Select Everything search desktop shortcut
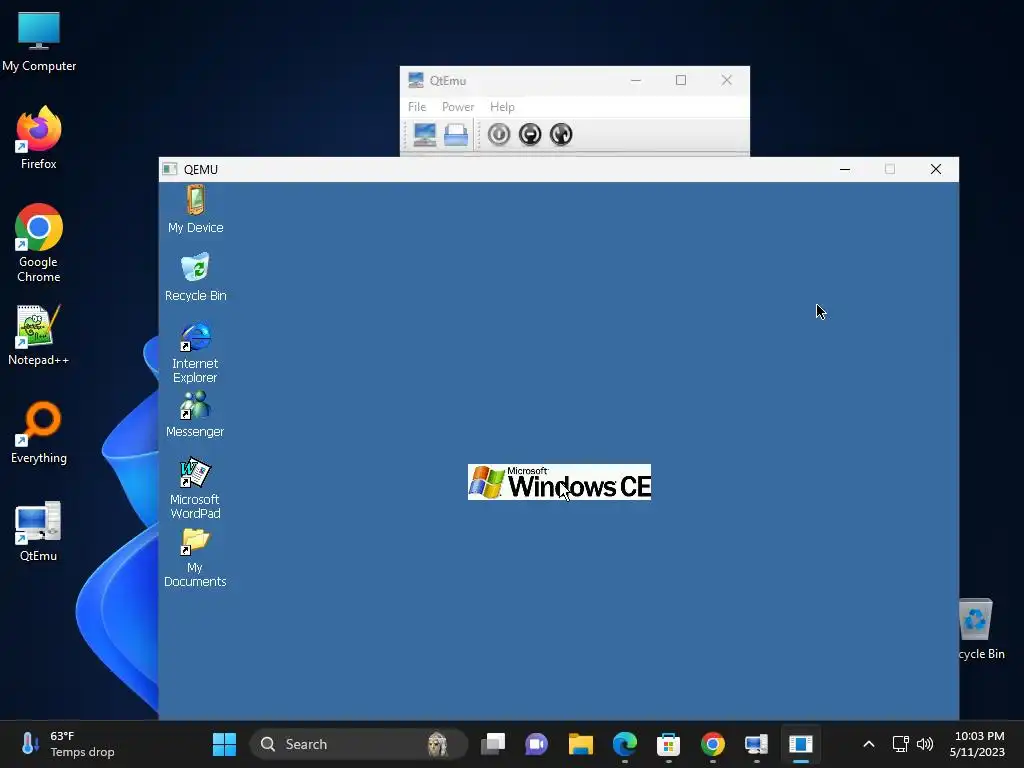The height and width of the screenshot is (768, 1024). 39,432
